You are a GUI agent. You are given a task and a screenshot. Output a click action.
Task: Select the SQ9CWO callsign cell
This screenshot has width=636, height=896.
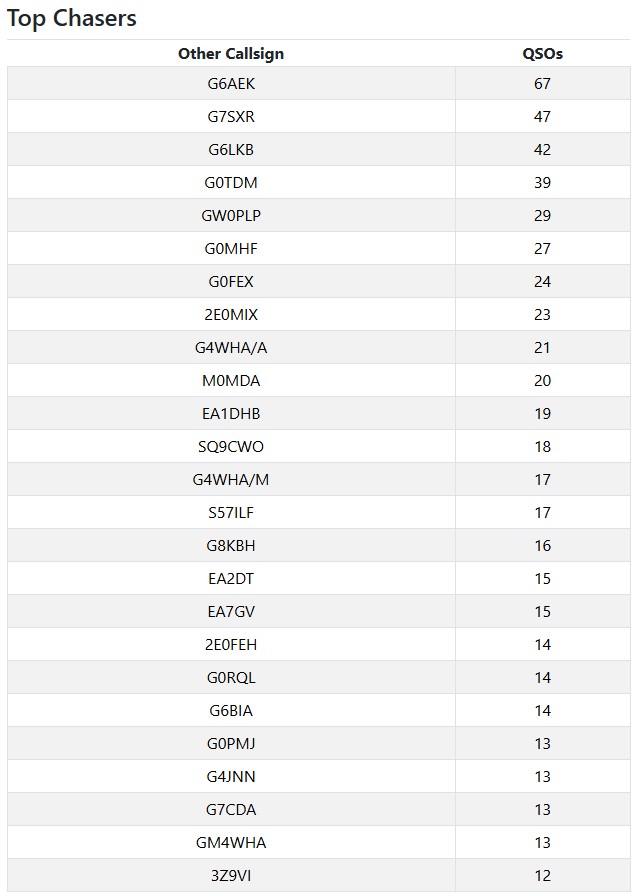(x=231, y=447)
